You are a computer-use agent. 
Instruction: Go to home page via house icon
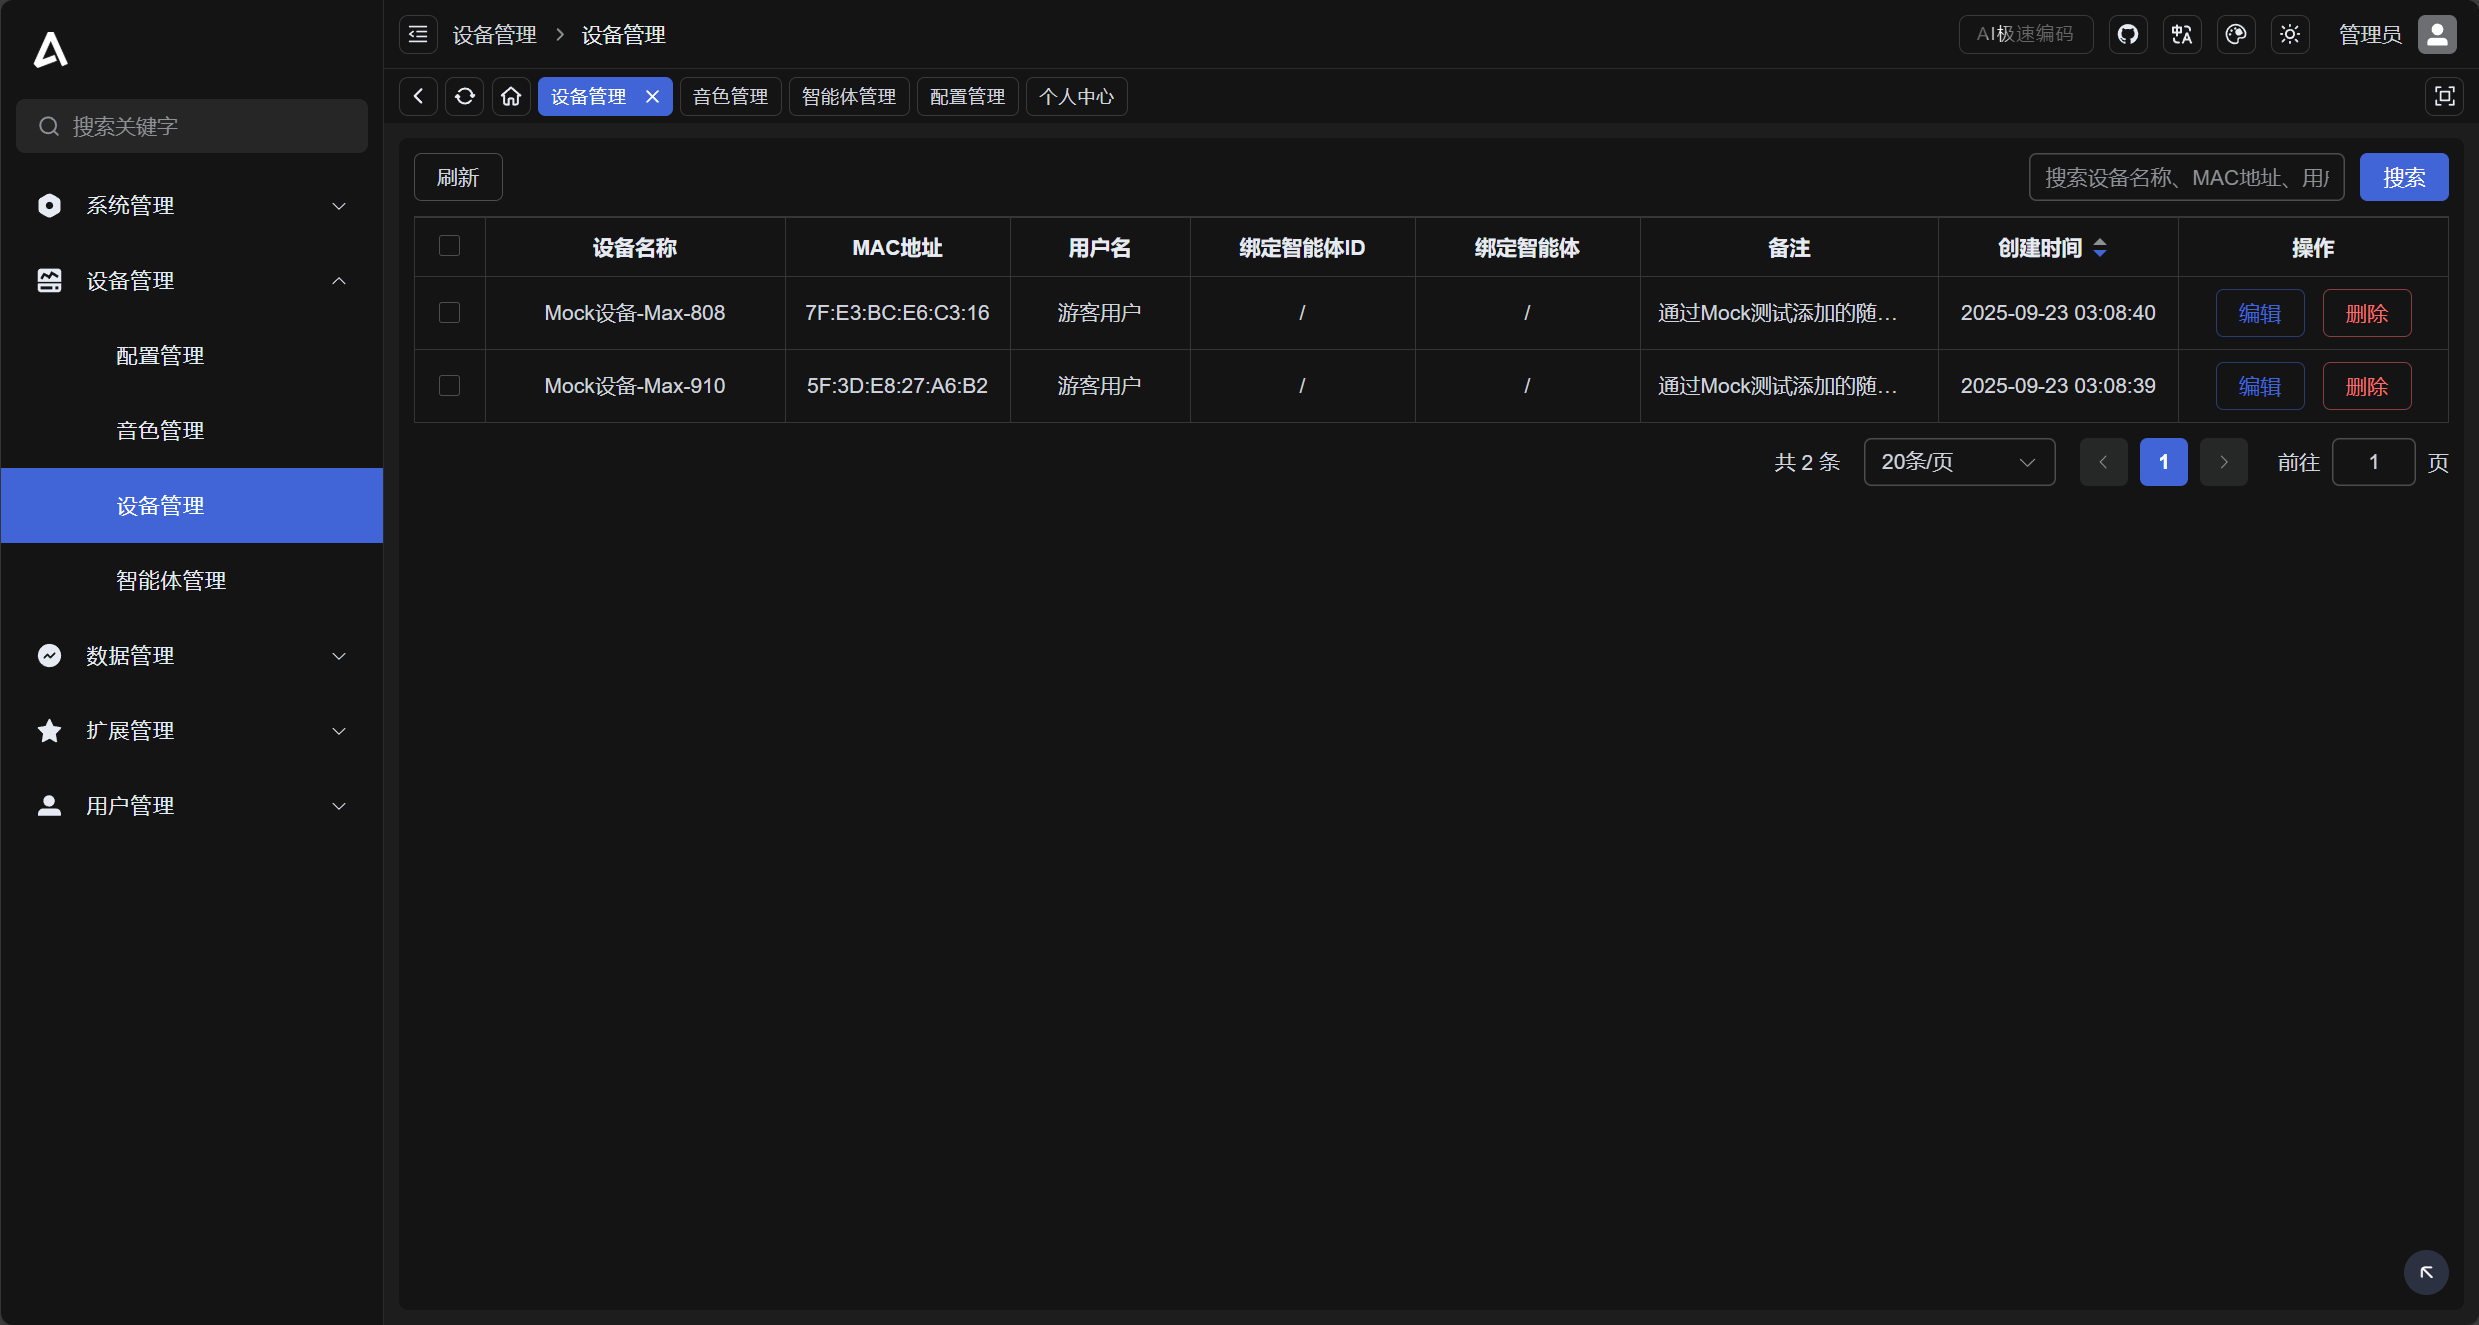pos(510,96)
